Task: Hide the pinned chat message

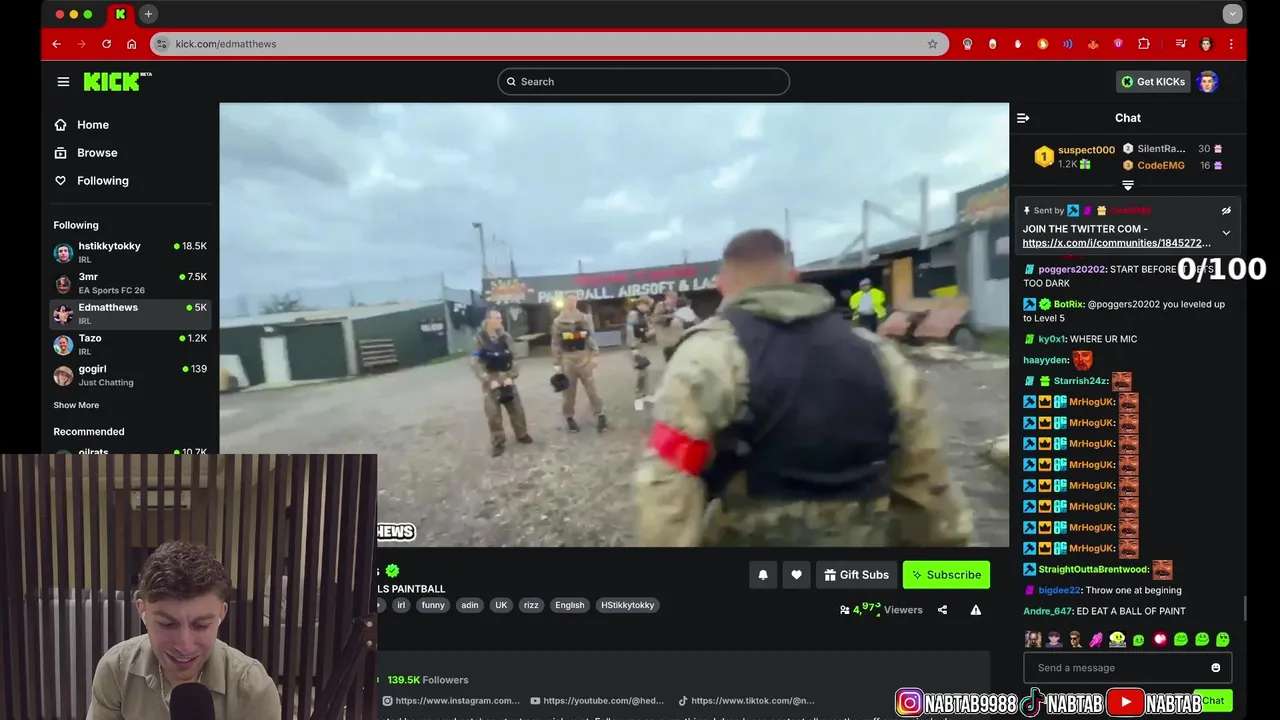Action: click(x=1226, y=211)
